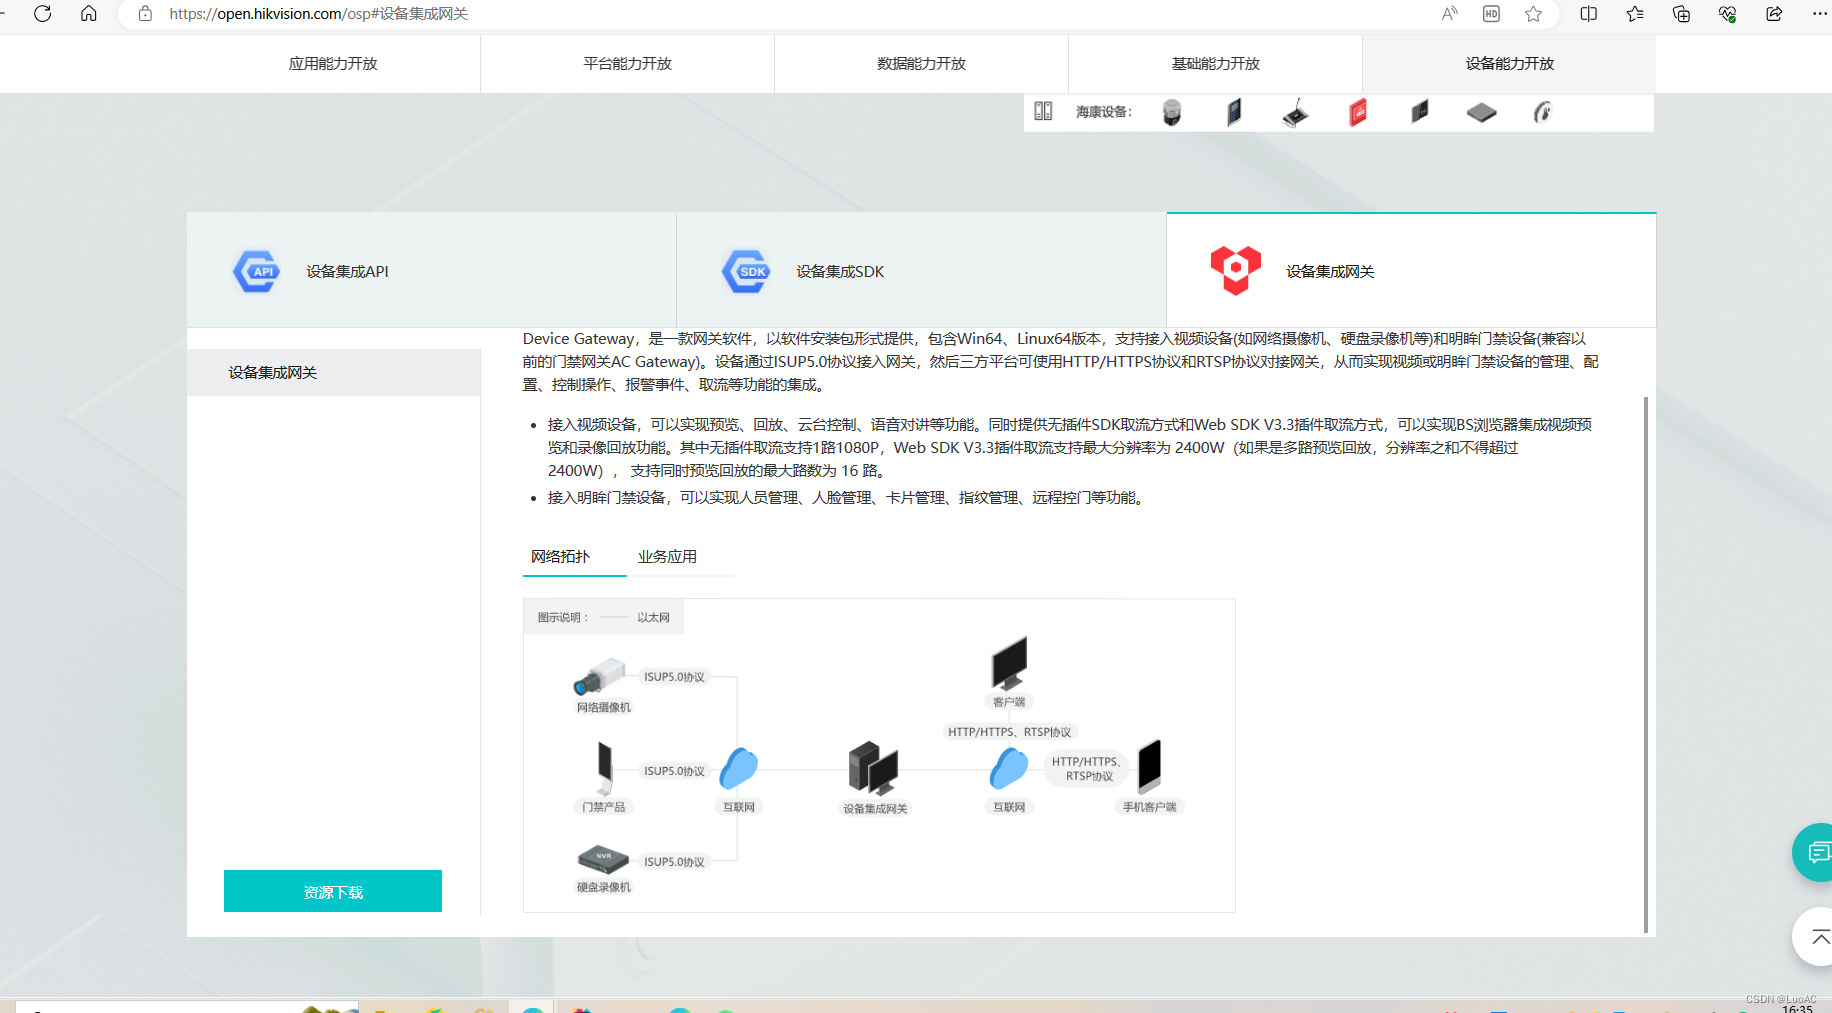The image size is (1832, 1013).
Task: View site info via the lock icon
Action: click(x=145, y=14)
